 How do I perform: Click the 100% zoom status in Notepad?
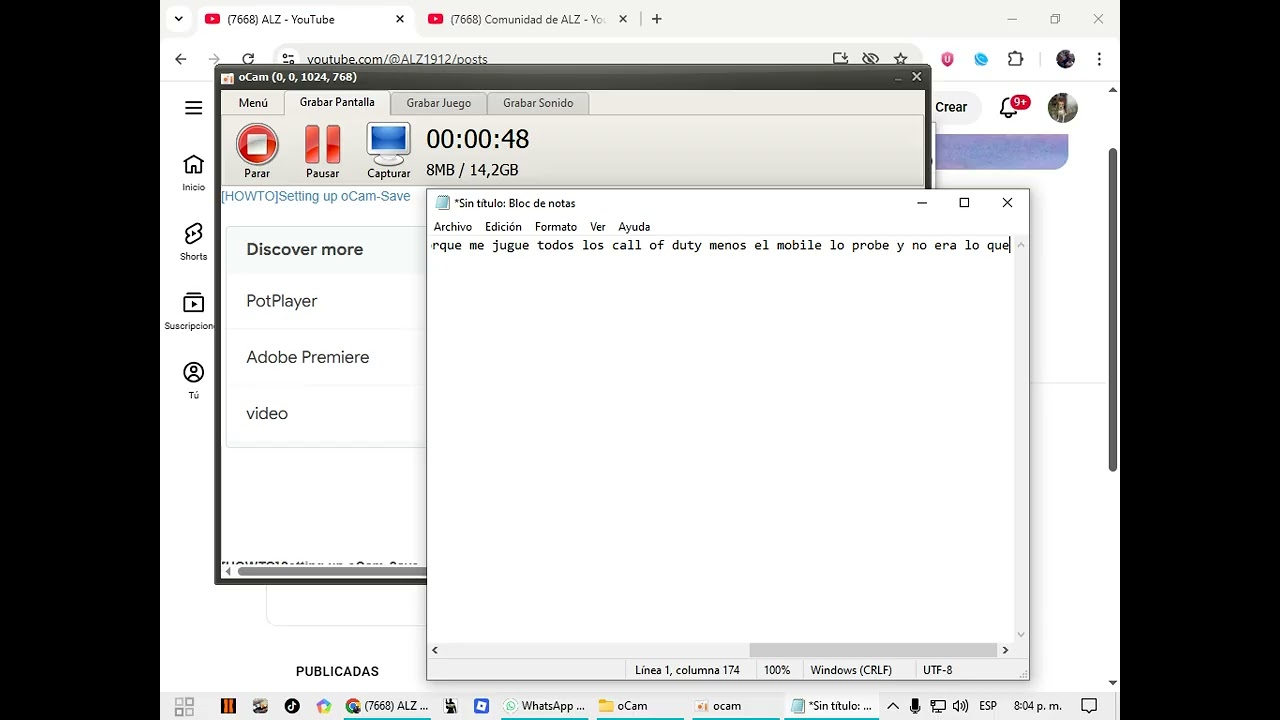(777, 670)
